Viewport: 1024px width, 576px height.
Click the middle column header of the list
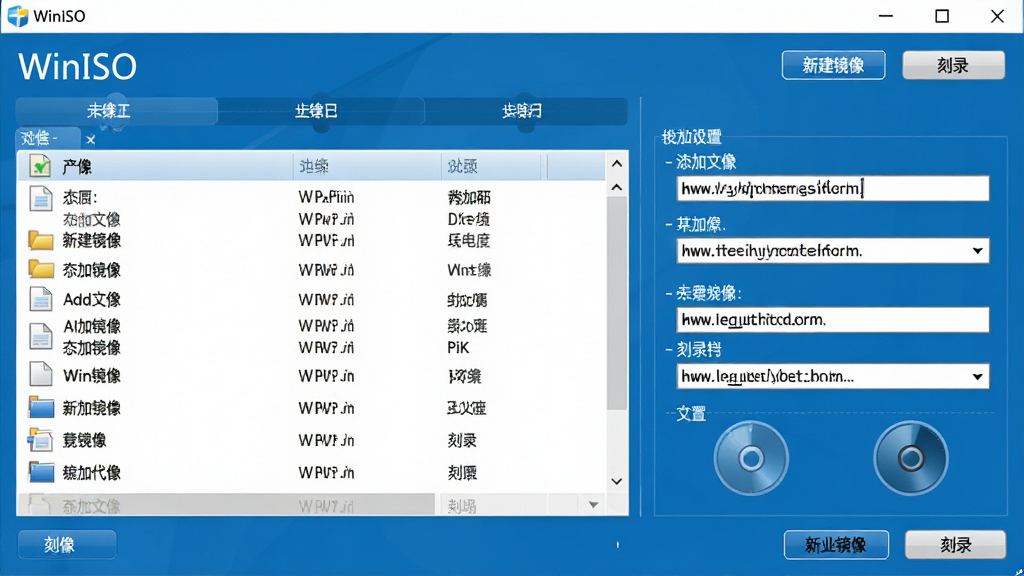pyautogui.click(x=367, y=166)
